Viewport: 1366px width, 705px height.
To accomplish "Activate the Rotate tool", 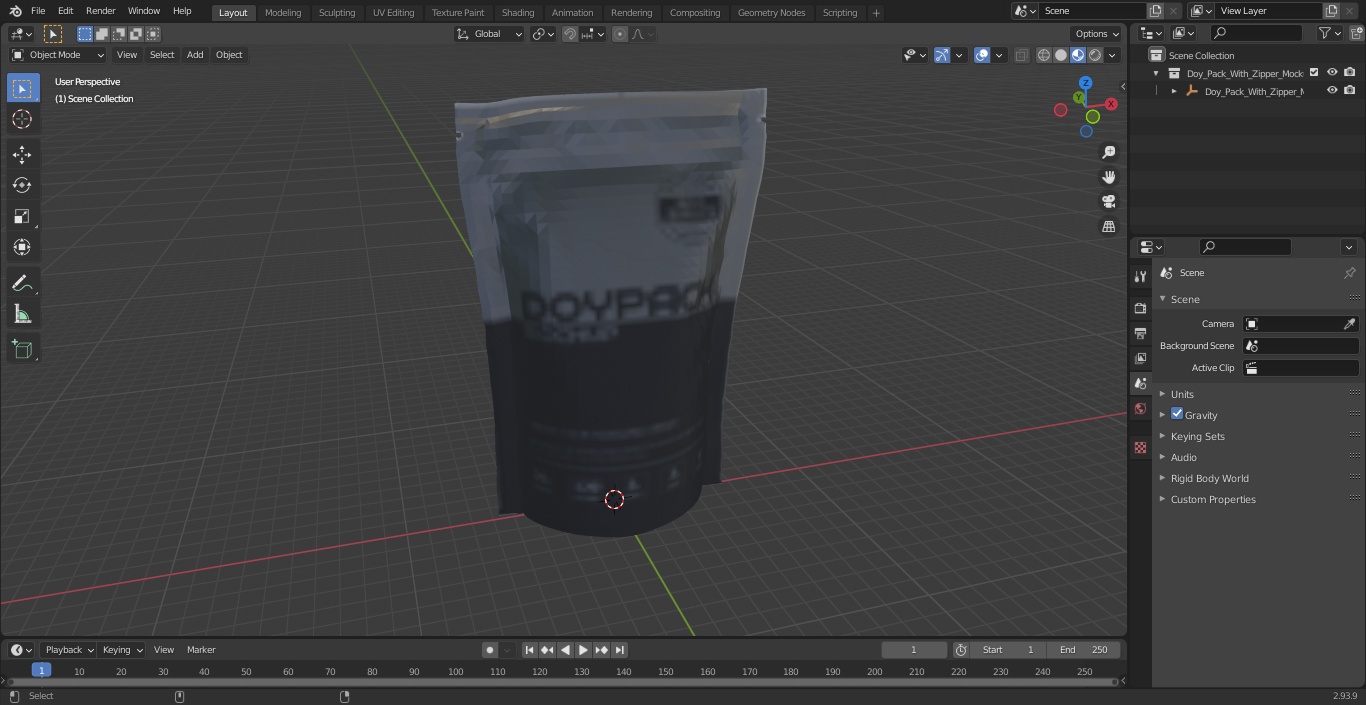I will tap(22, 185).
